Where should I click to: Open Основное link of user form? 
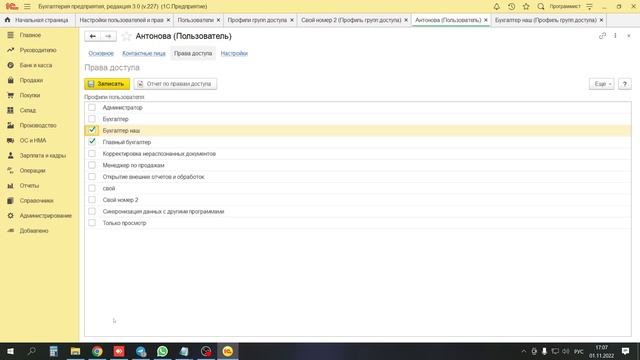[101, 53]
